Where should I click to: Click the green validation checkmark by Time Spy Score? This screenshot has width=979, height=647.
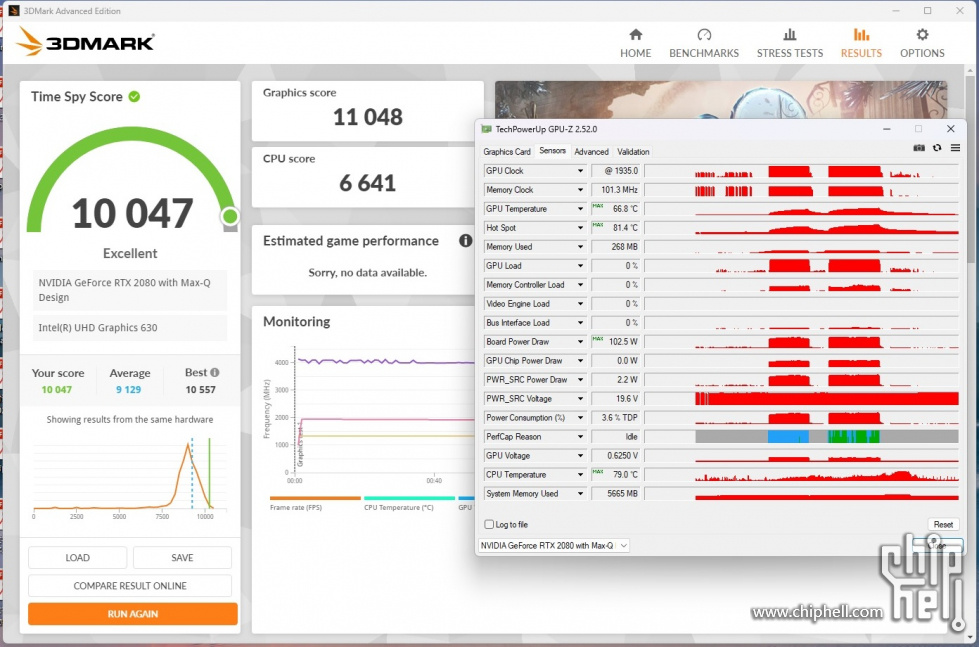(134, 96)
